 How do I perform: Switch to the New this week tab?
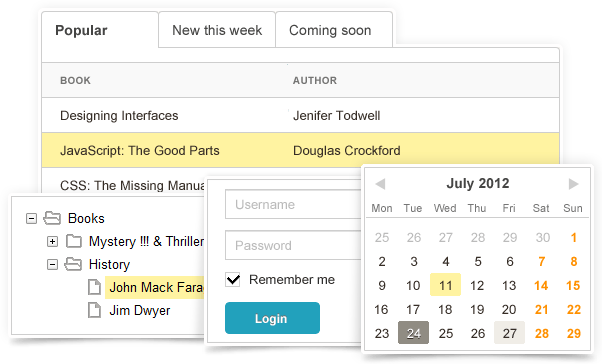[x=217, y=30]
